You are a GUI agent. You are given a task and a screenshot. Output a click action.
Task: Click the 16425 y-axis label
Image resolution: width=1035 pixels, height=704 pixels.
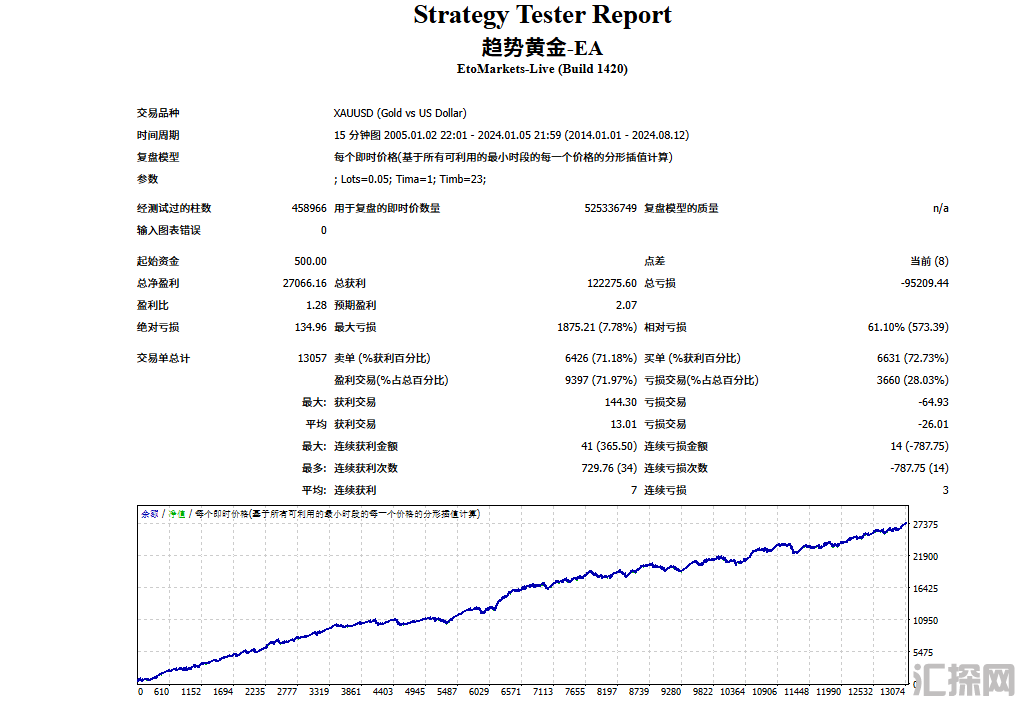point(925,589)
